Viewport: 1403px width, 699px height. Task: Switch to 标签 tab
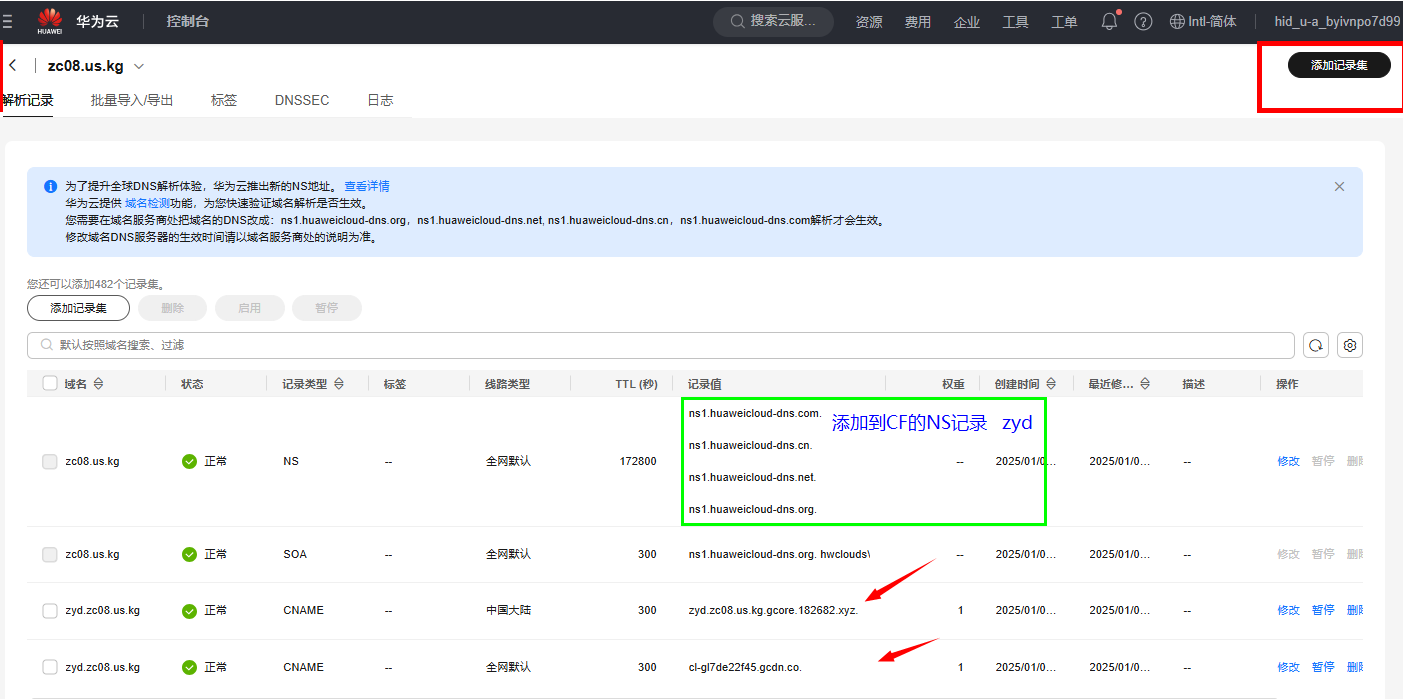(224, 100)
